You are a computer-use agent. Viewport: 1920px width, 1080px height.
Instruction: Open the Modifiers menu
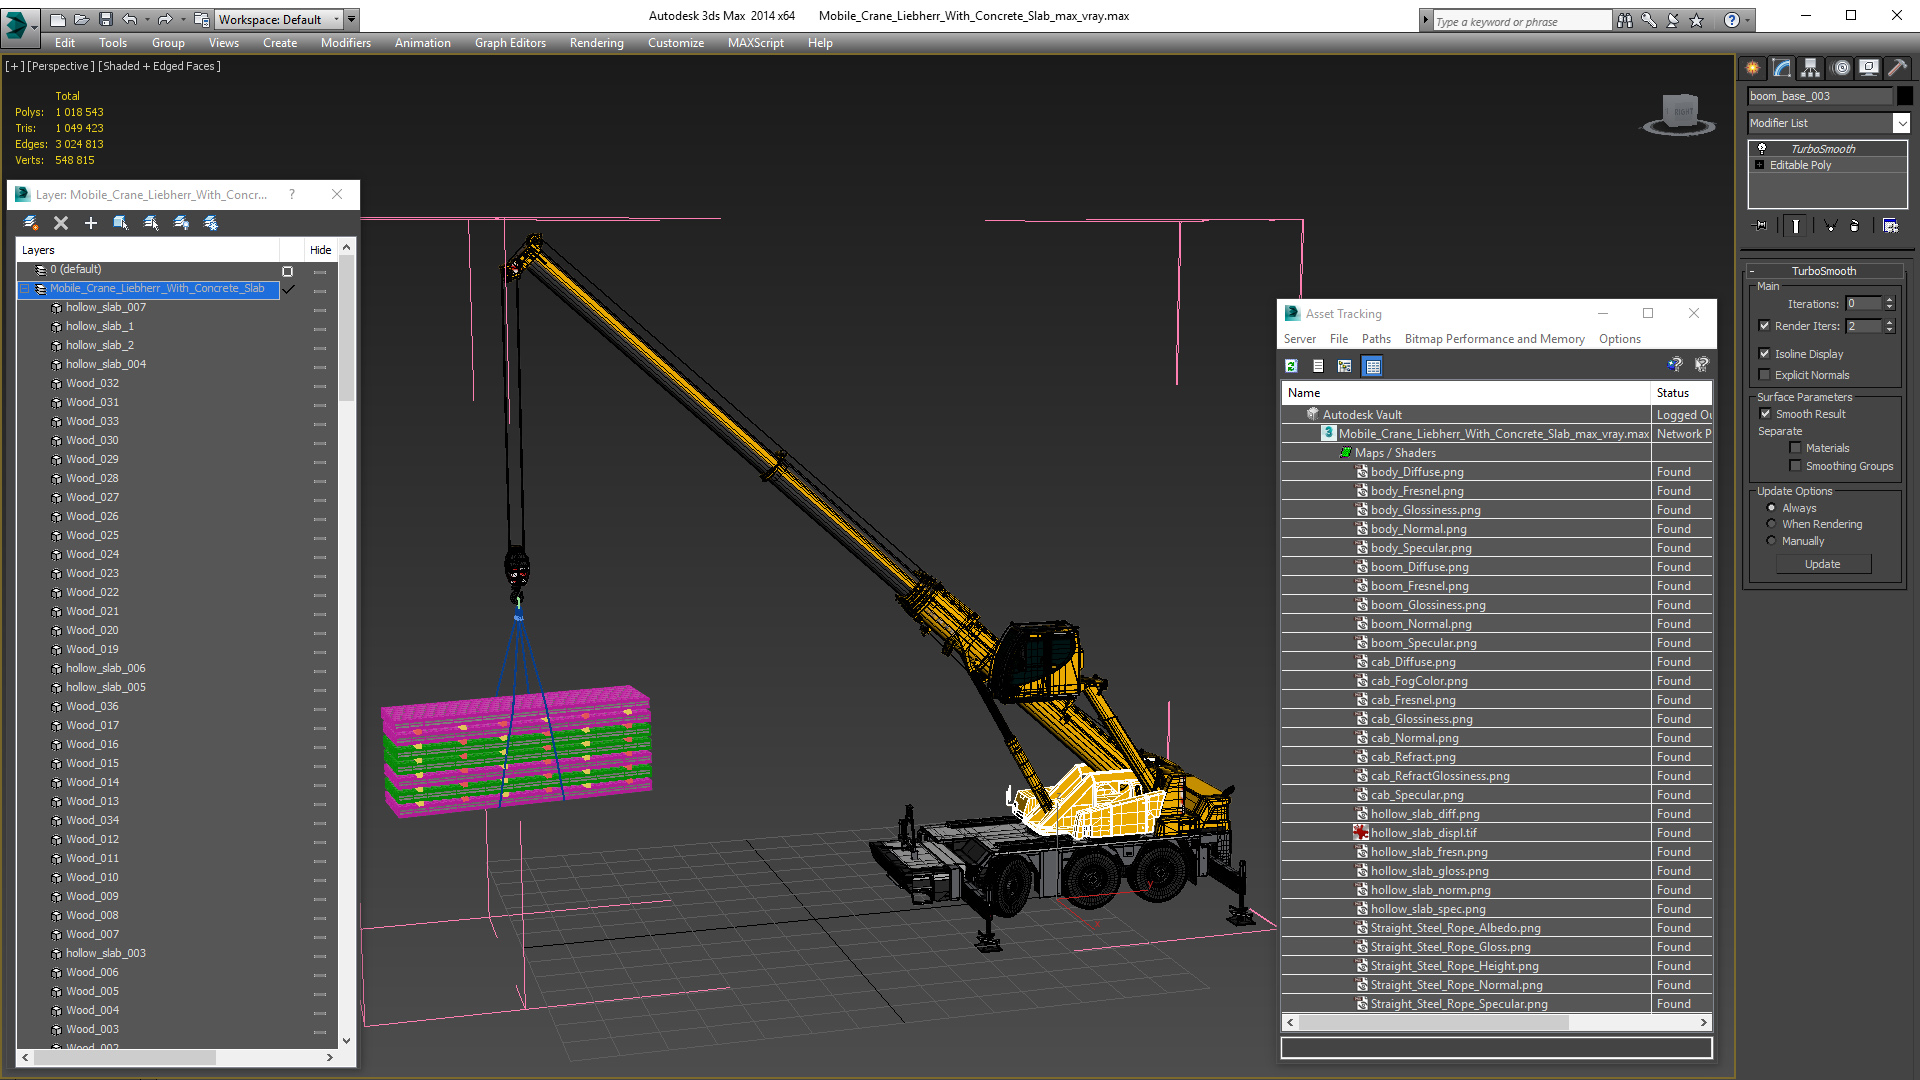point(345,43)
